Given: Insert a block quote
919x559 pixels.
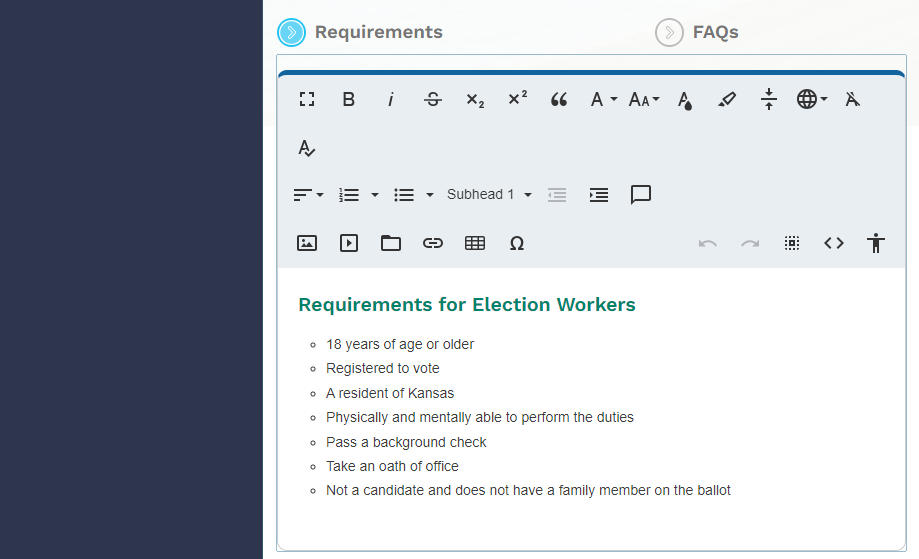Looking at the screenshot, I should click(x=559, y=99).
